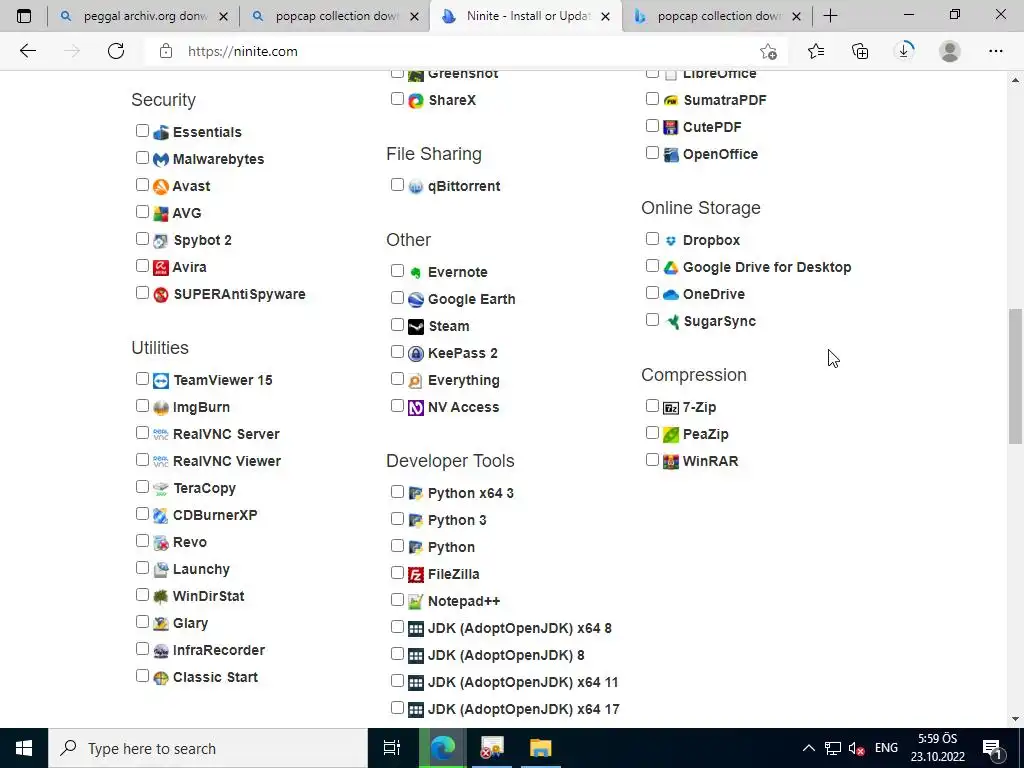This screenshot has height=768, width=1024.
Task: Click the CDBurnerXP icon
Action: click(161, 515)
